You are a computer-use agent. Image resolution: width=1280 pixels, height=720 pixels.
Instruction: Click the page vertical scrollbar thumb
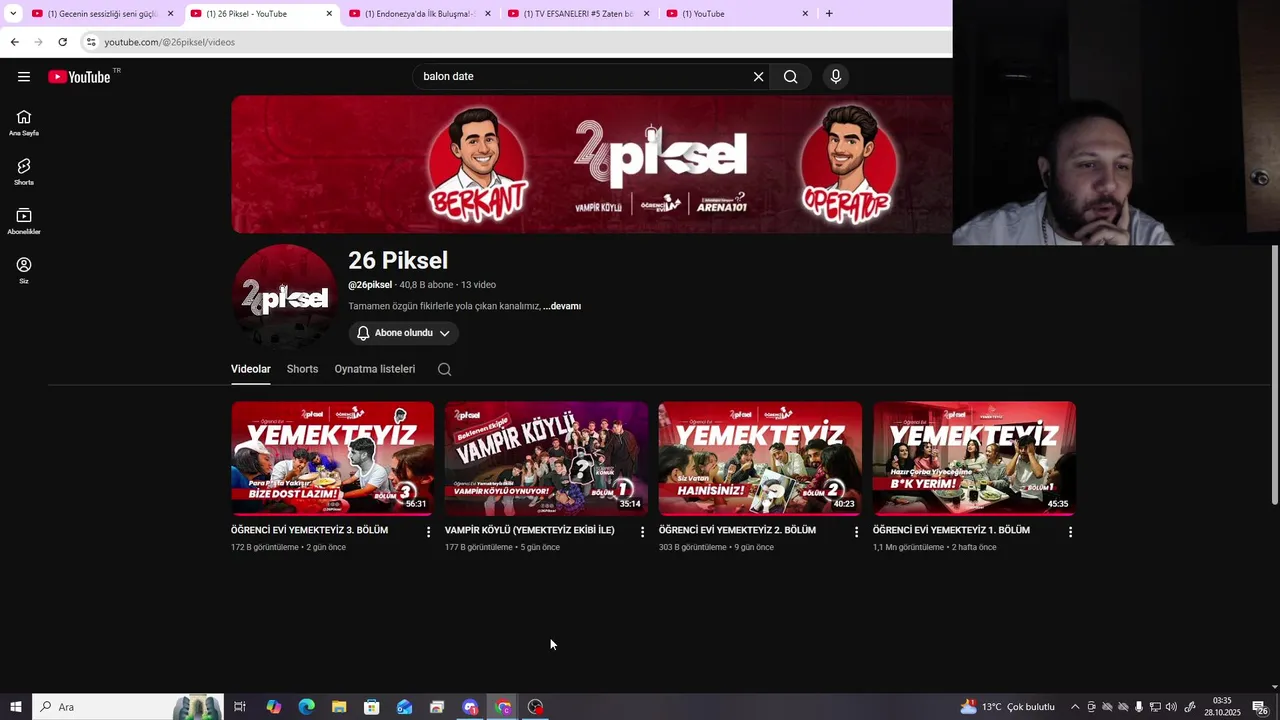tap(1275, 375)
